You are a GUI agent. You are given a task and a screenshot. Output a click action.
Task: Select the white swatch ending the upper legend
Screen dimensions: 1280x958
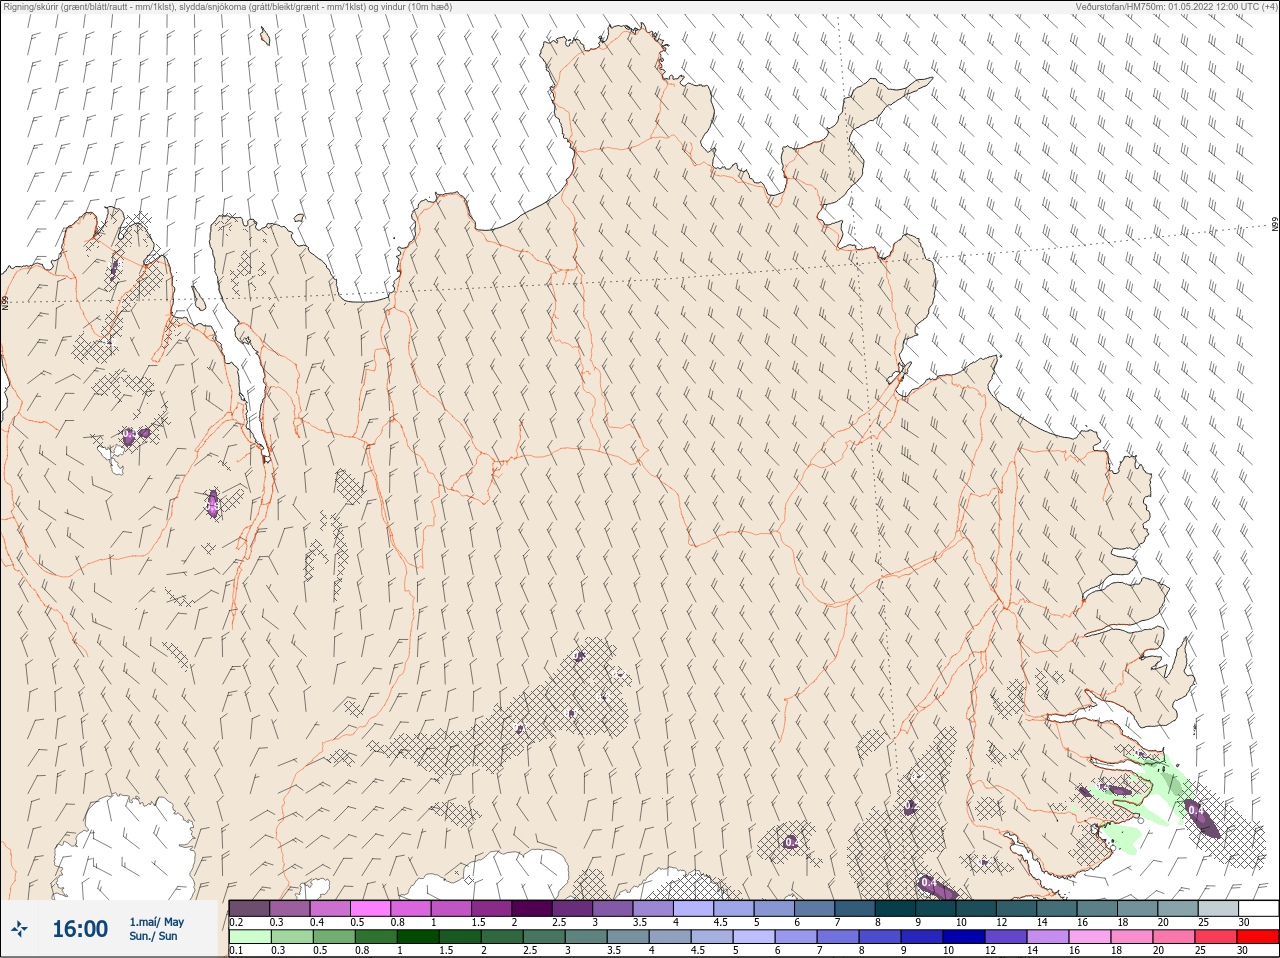1257,908
